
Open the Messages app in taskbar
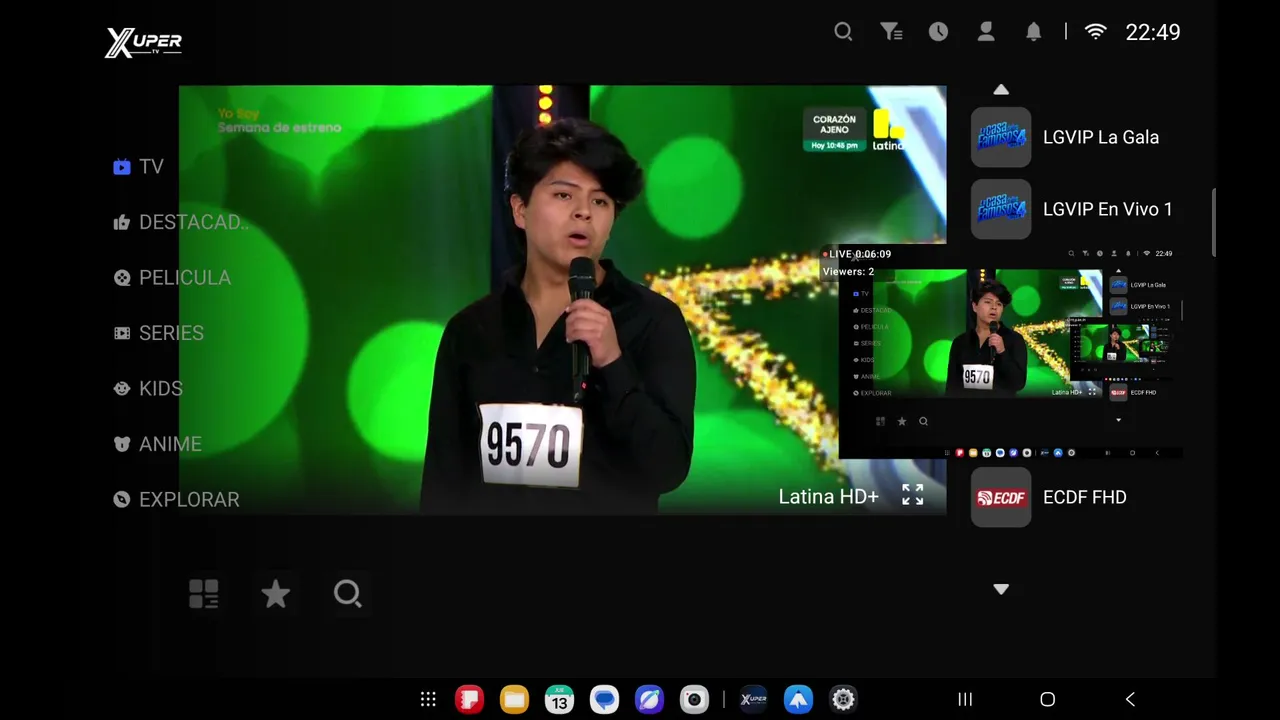(x=604, y=700)
